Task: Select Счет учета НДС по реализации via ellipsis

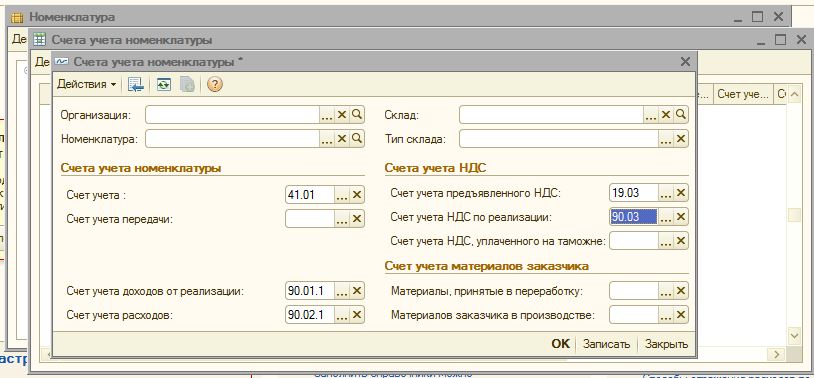Action: pyautogui.click(x=666, y=217)
